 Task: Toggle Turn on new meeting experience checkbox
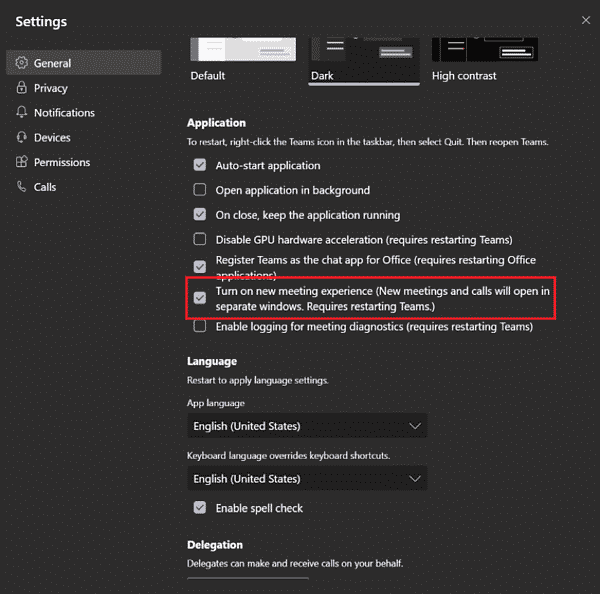(x=200, y=298)
